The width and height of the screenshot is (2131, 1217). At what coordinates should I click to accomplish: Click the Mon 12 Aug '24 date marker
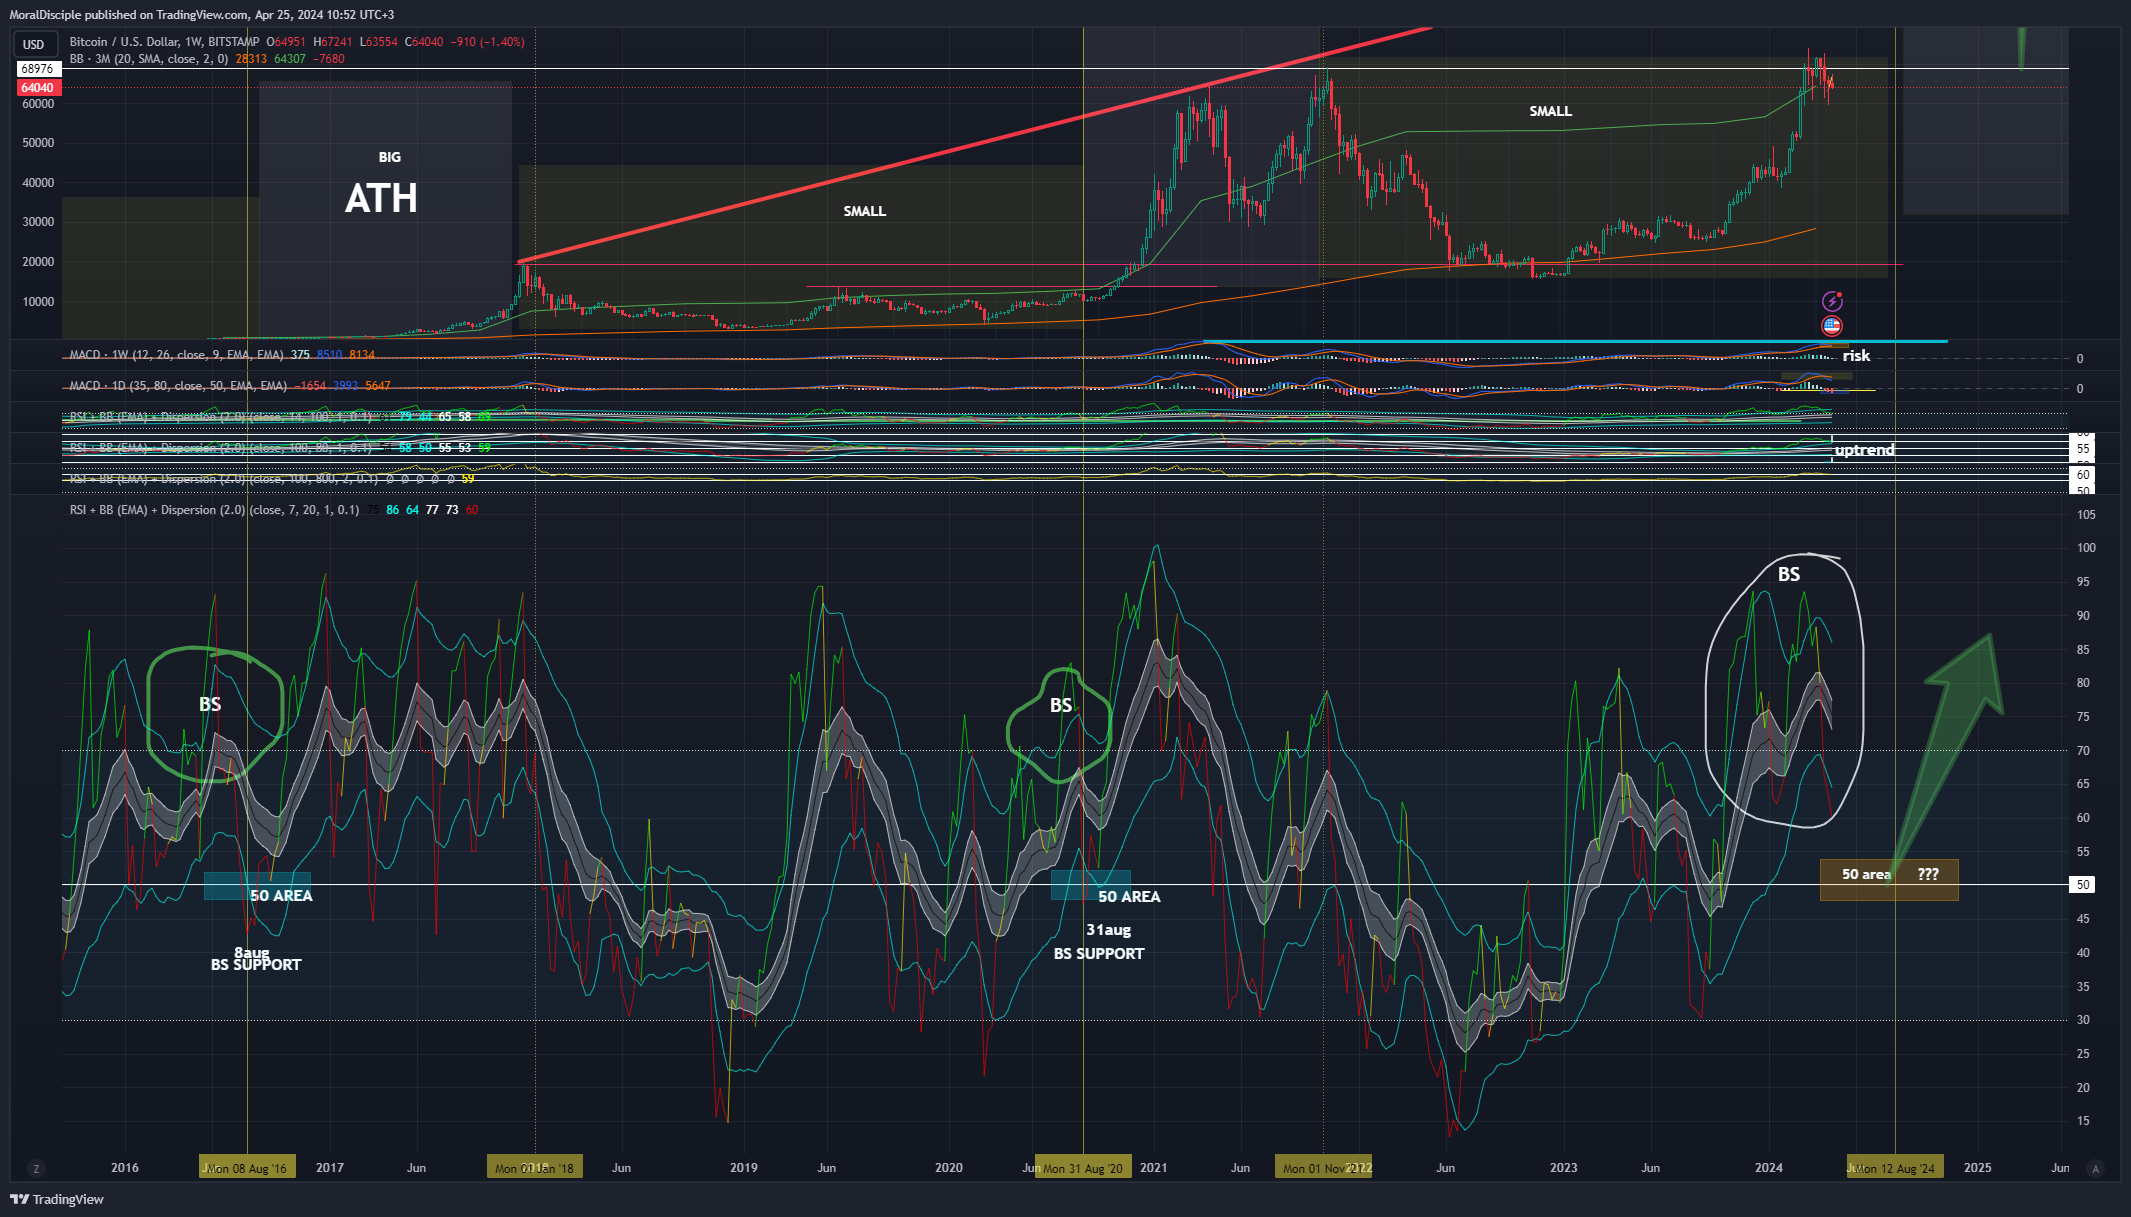[x=1896, y=1168]
